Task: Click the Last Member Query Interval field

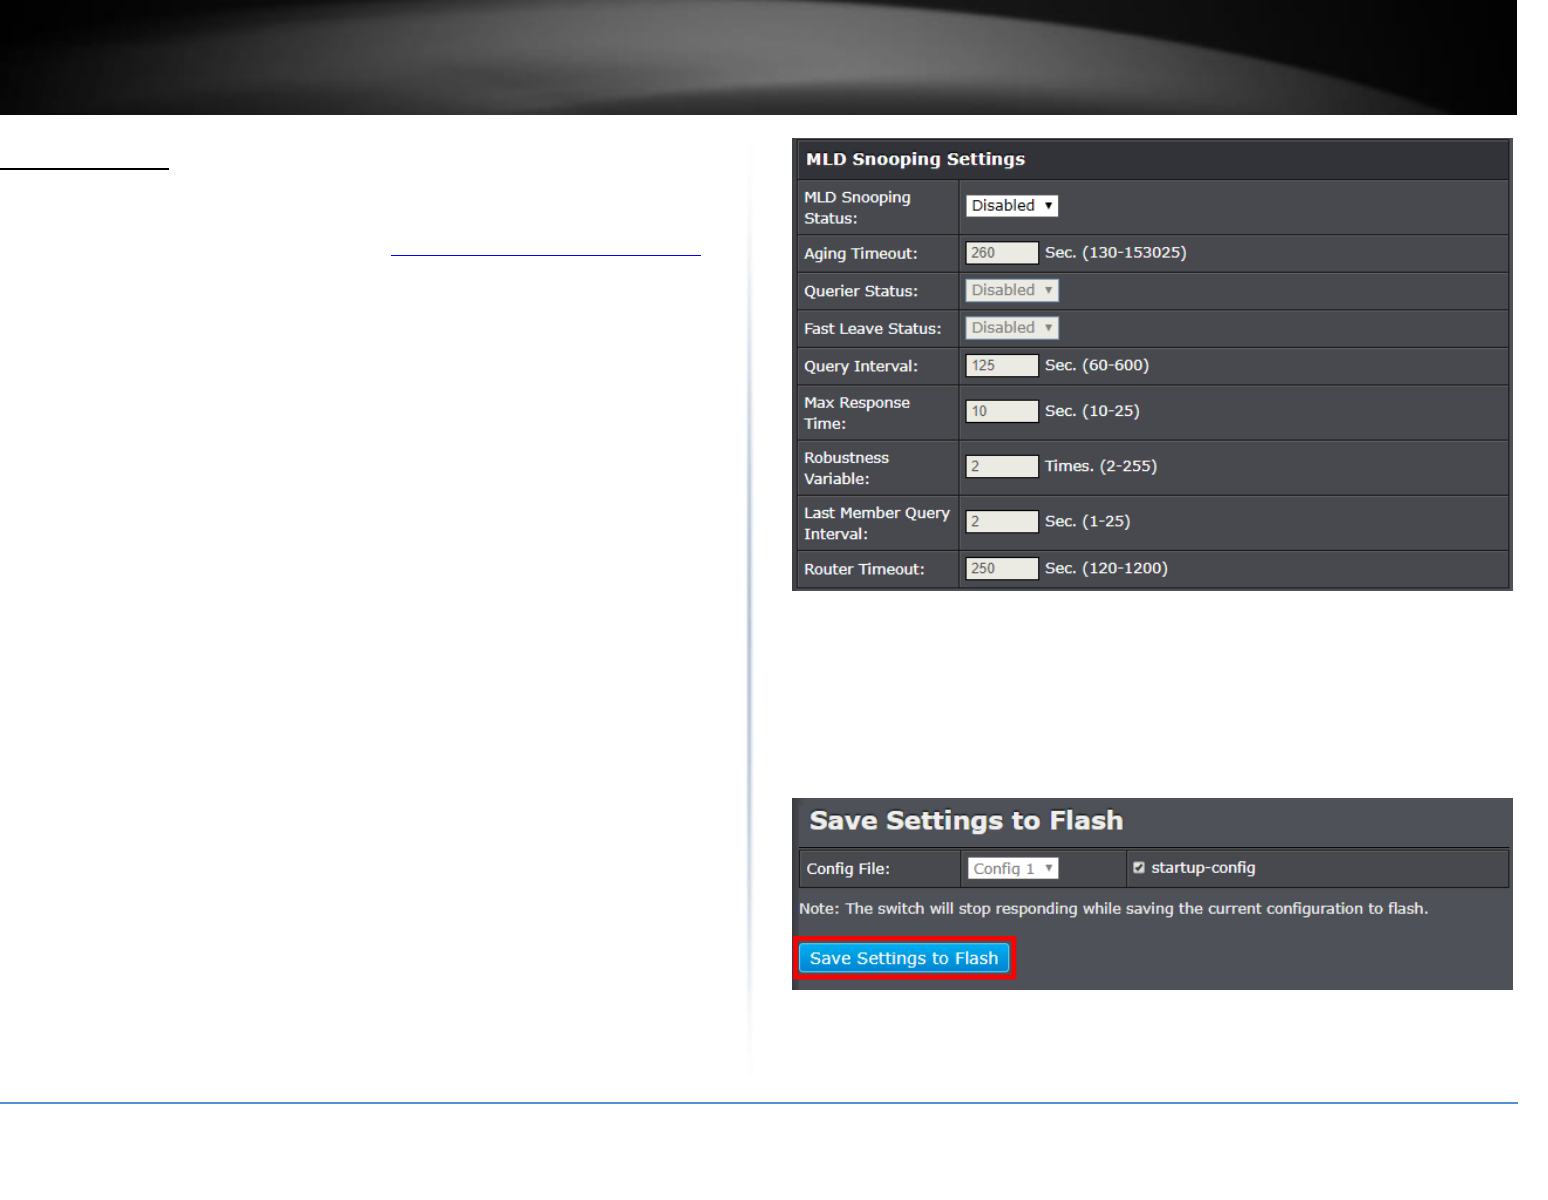Action: [x=1001, y=521]
